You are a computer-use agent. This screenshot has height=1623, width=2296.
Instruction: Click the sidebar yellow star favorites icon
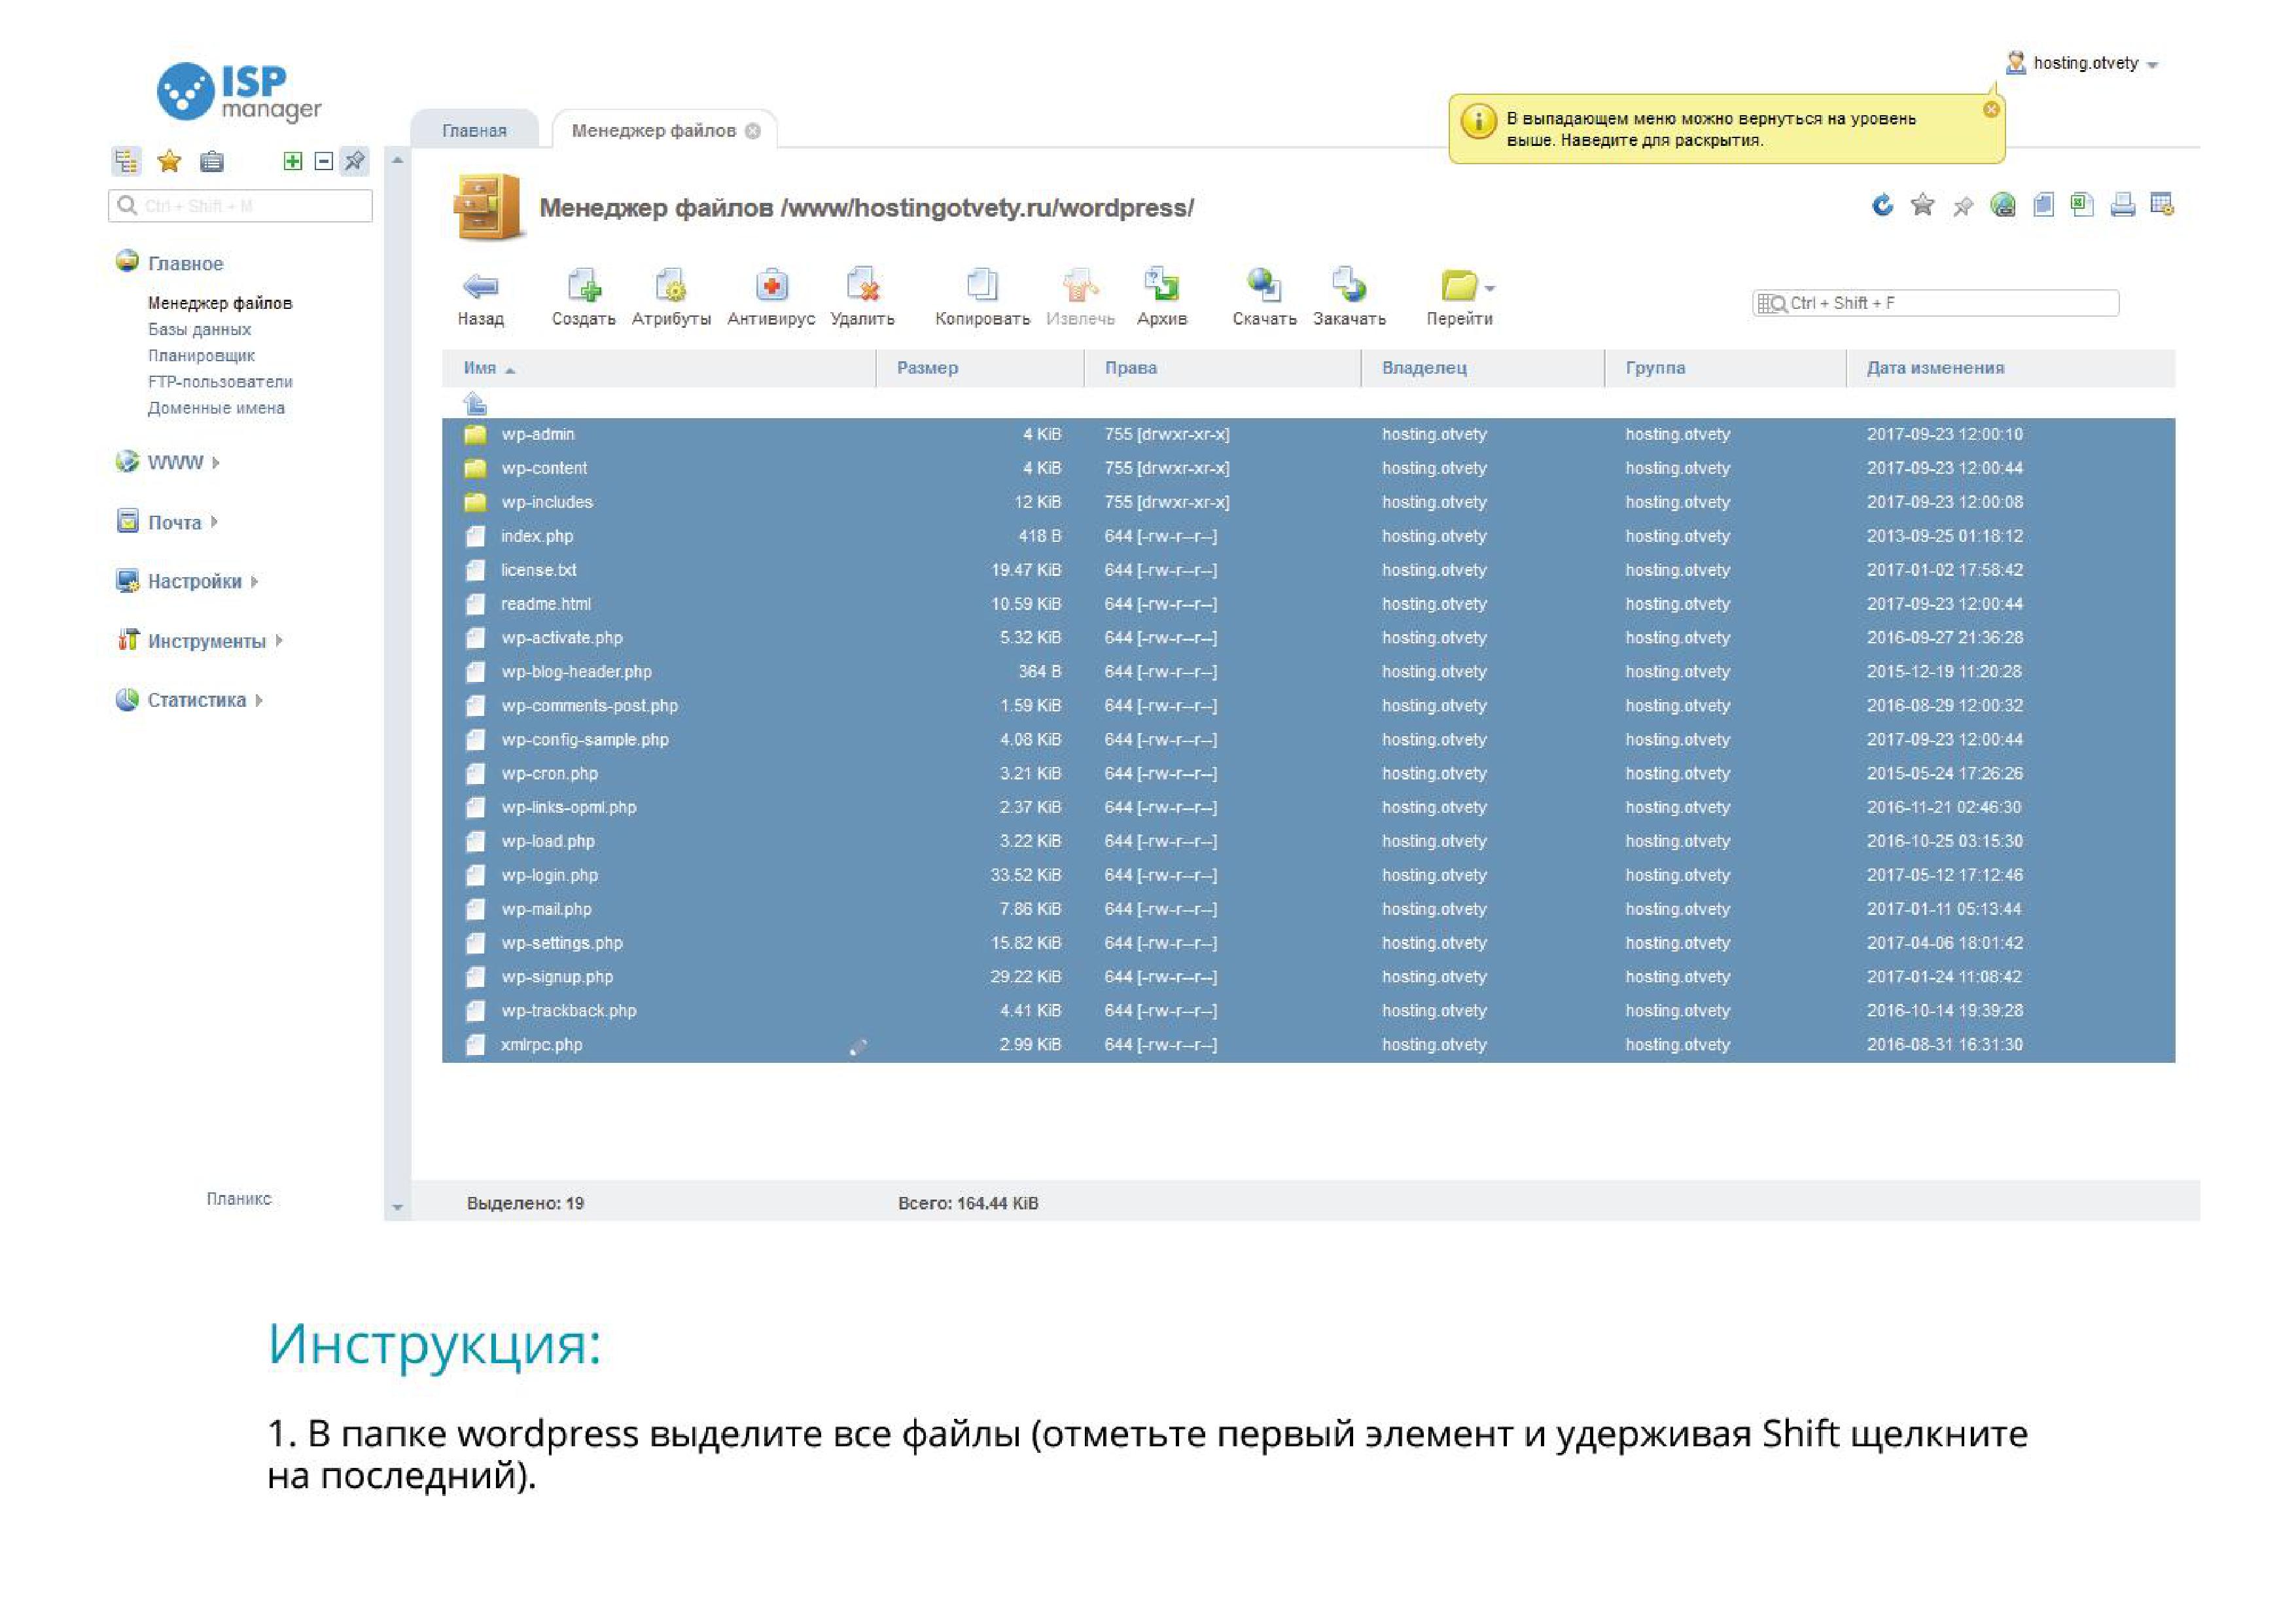pyautogui.click(x=169, y=161)
